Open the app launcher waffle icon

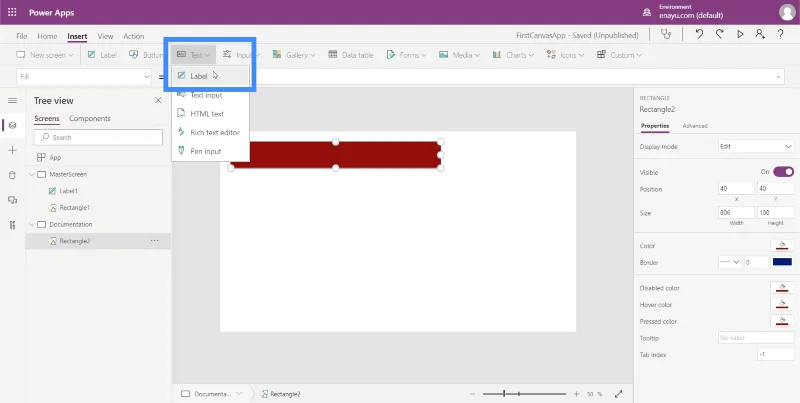[x=12, y=12]
